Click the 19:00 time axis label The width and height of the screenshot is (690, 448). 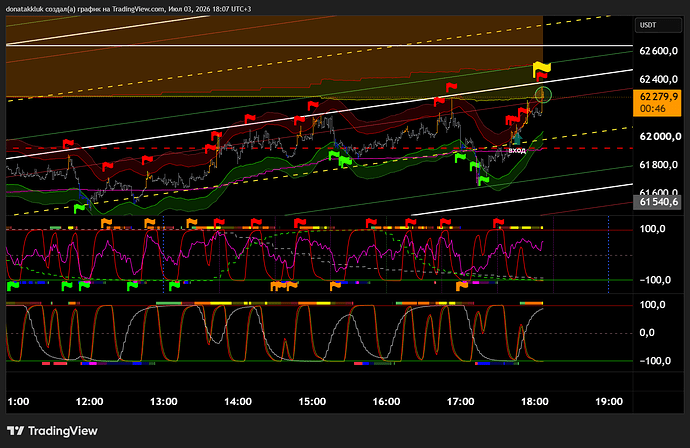[x=609, y=401]
